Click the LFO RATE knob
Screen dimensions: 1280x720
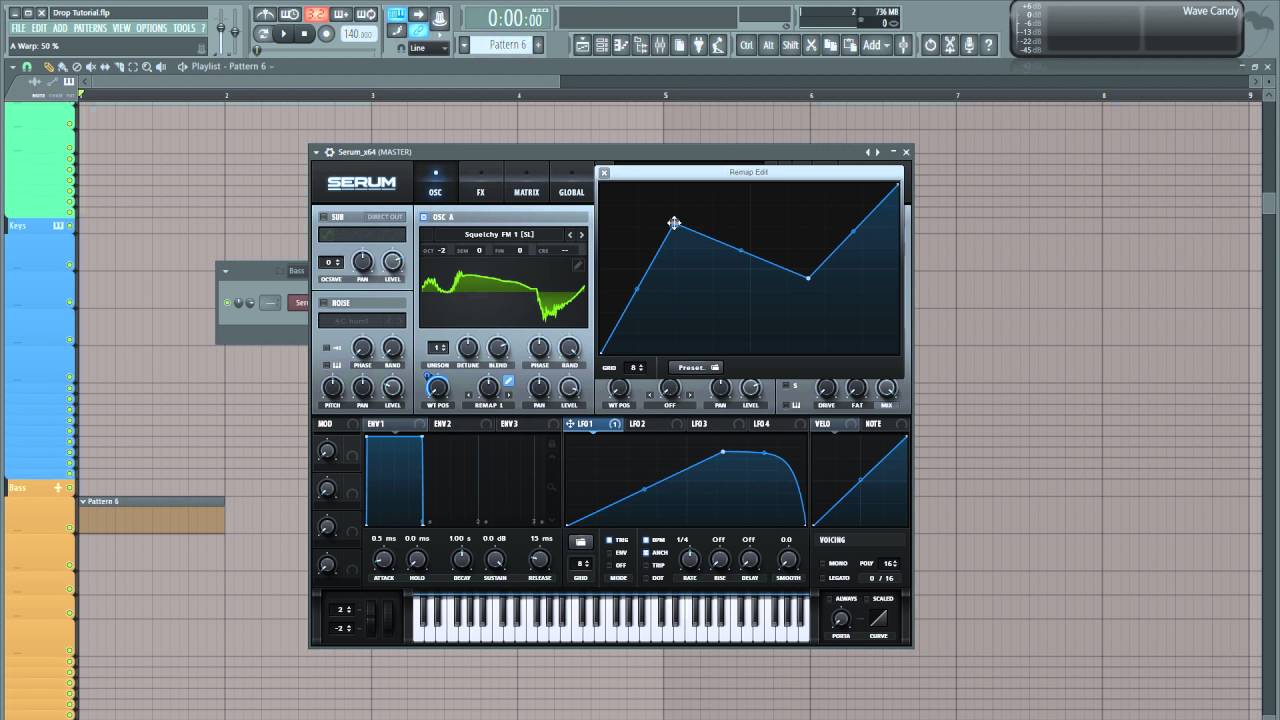[x=689, y=560]
